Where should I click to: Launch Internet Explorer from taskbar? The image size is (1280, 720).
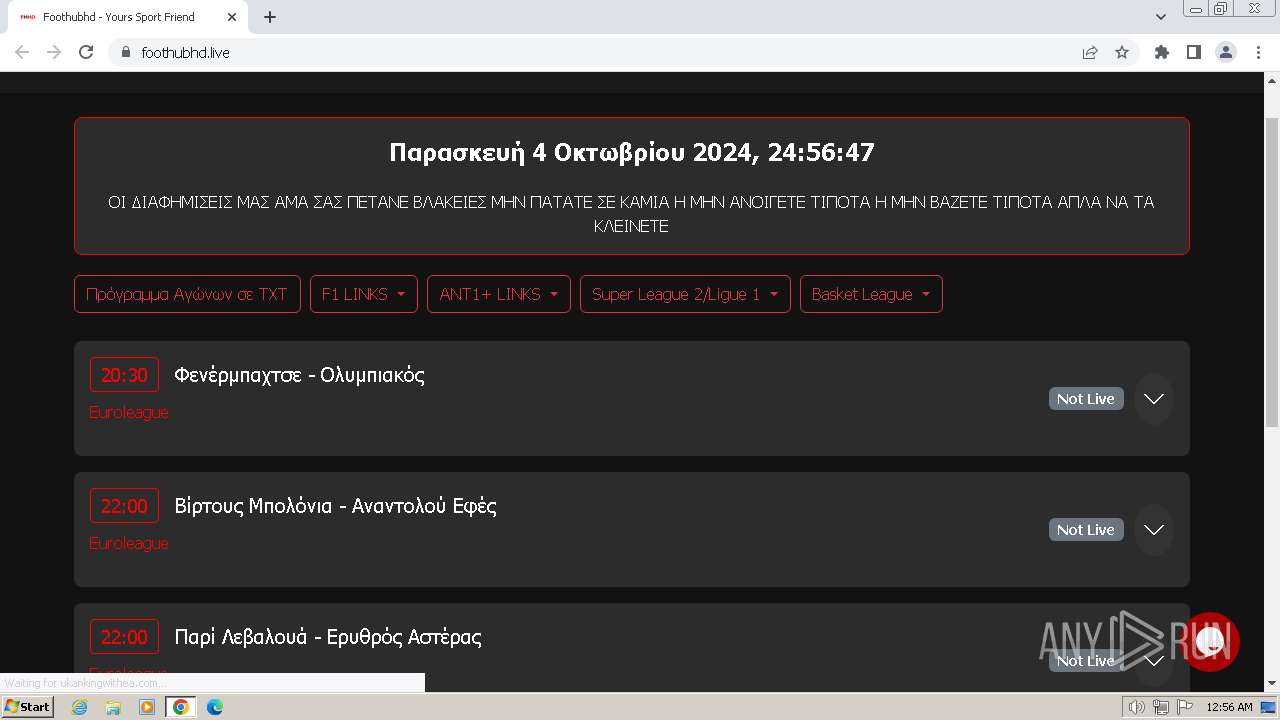(x=80, y=707)
